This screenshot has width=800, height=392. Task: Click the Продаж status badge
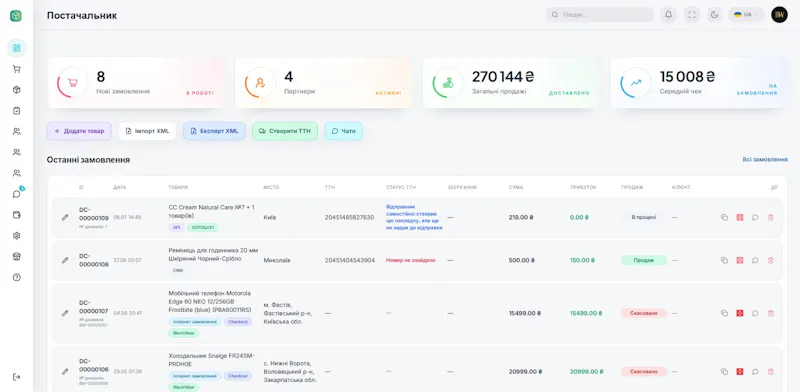643,260
